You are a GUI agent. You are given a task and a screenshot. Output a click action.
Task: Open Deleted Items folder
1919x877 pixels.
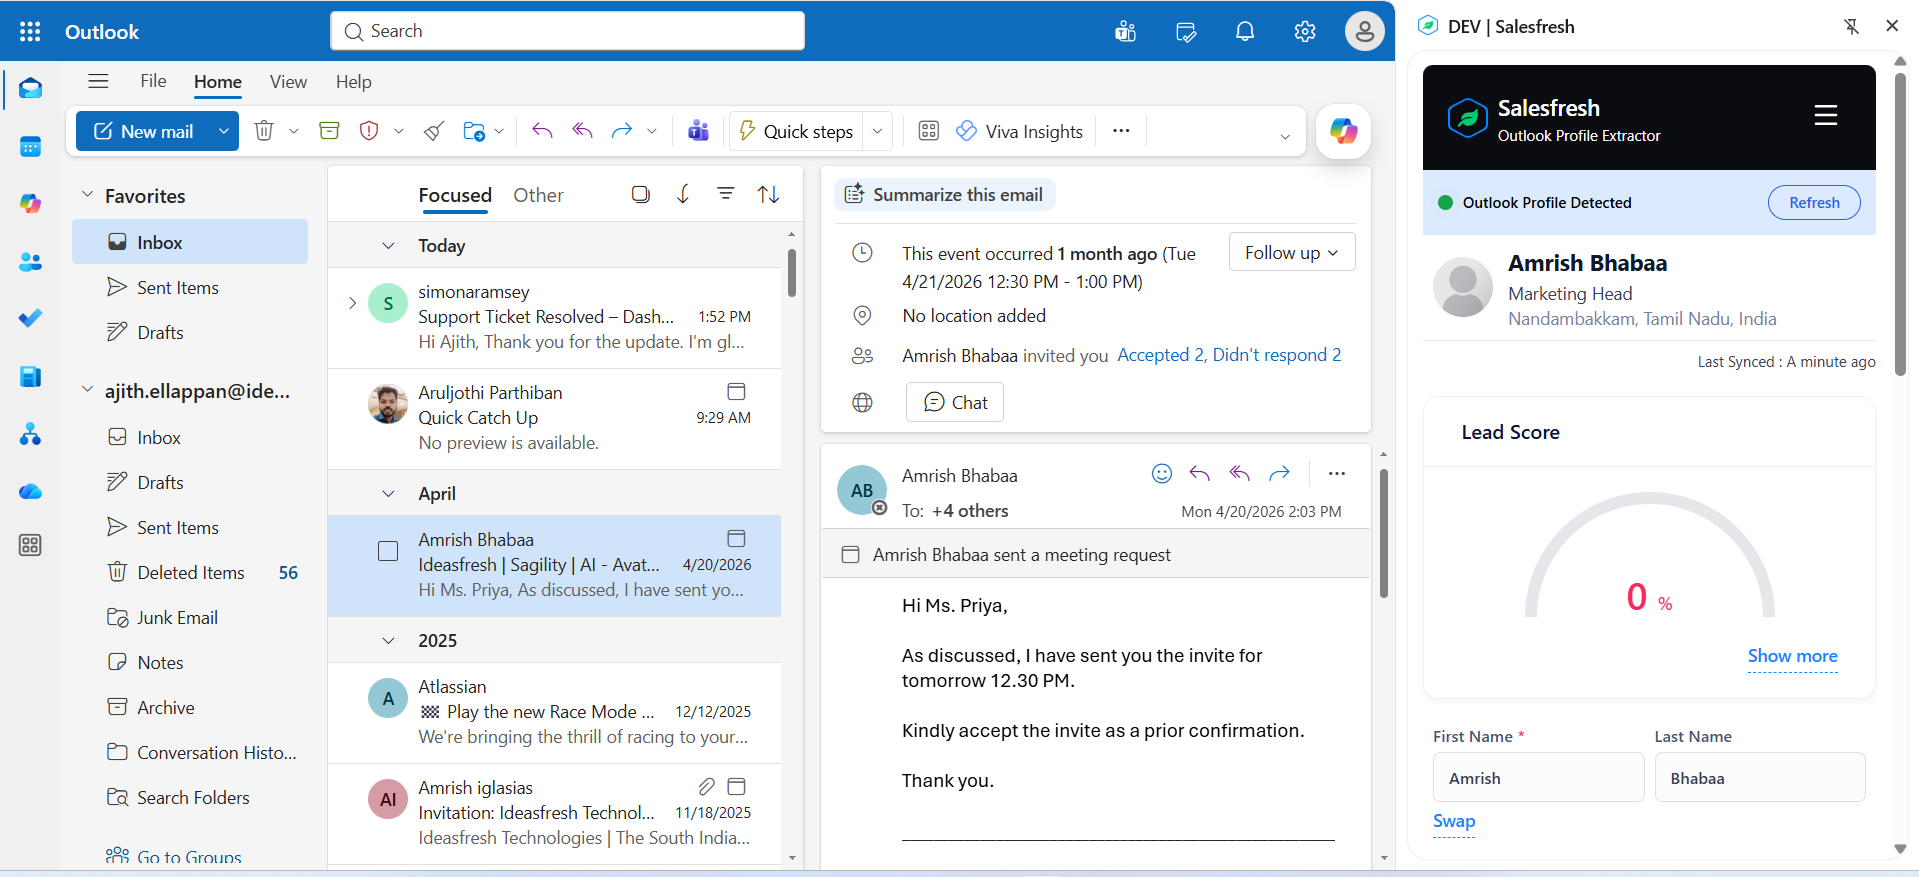tap(190, 572)
